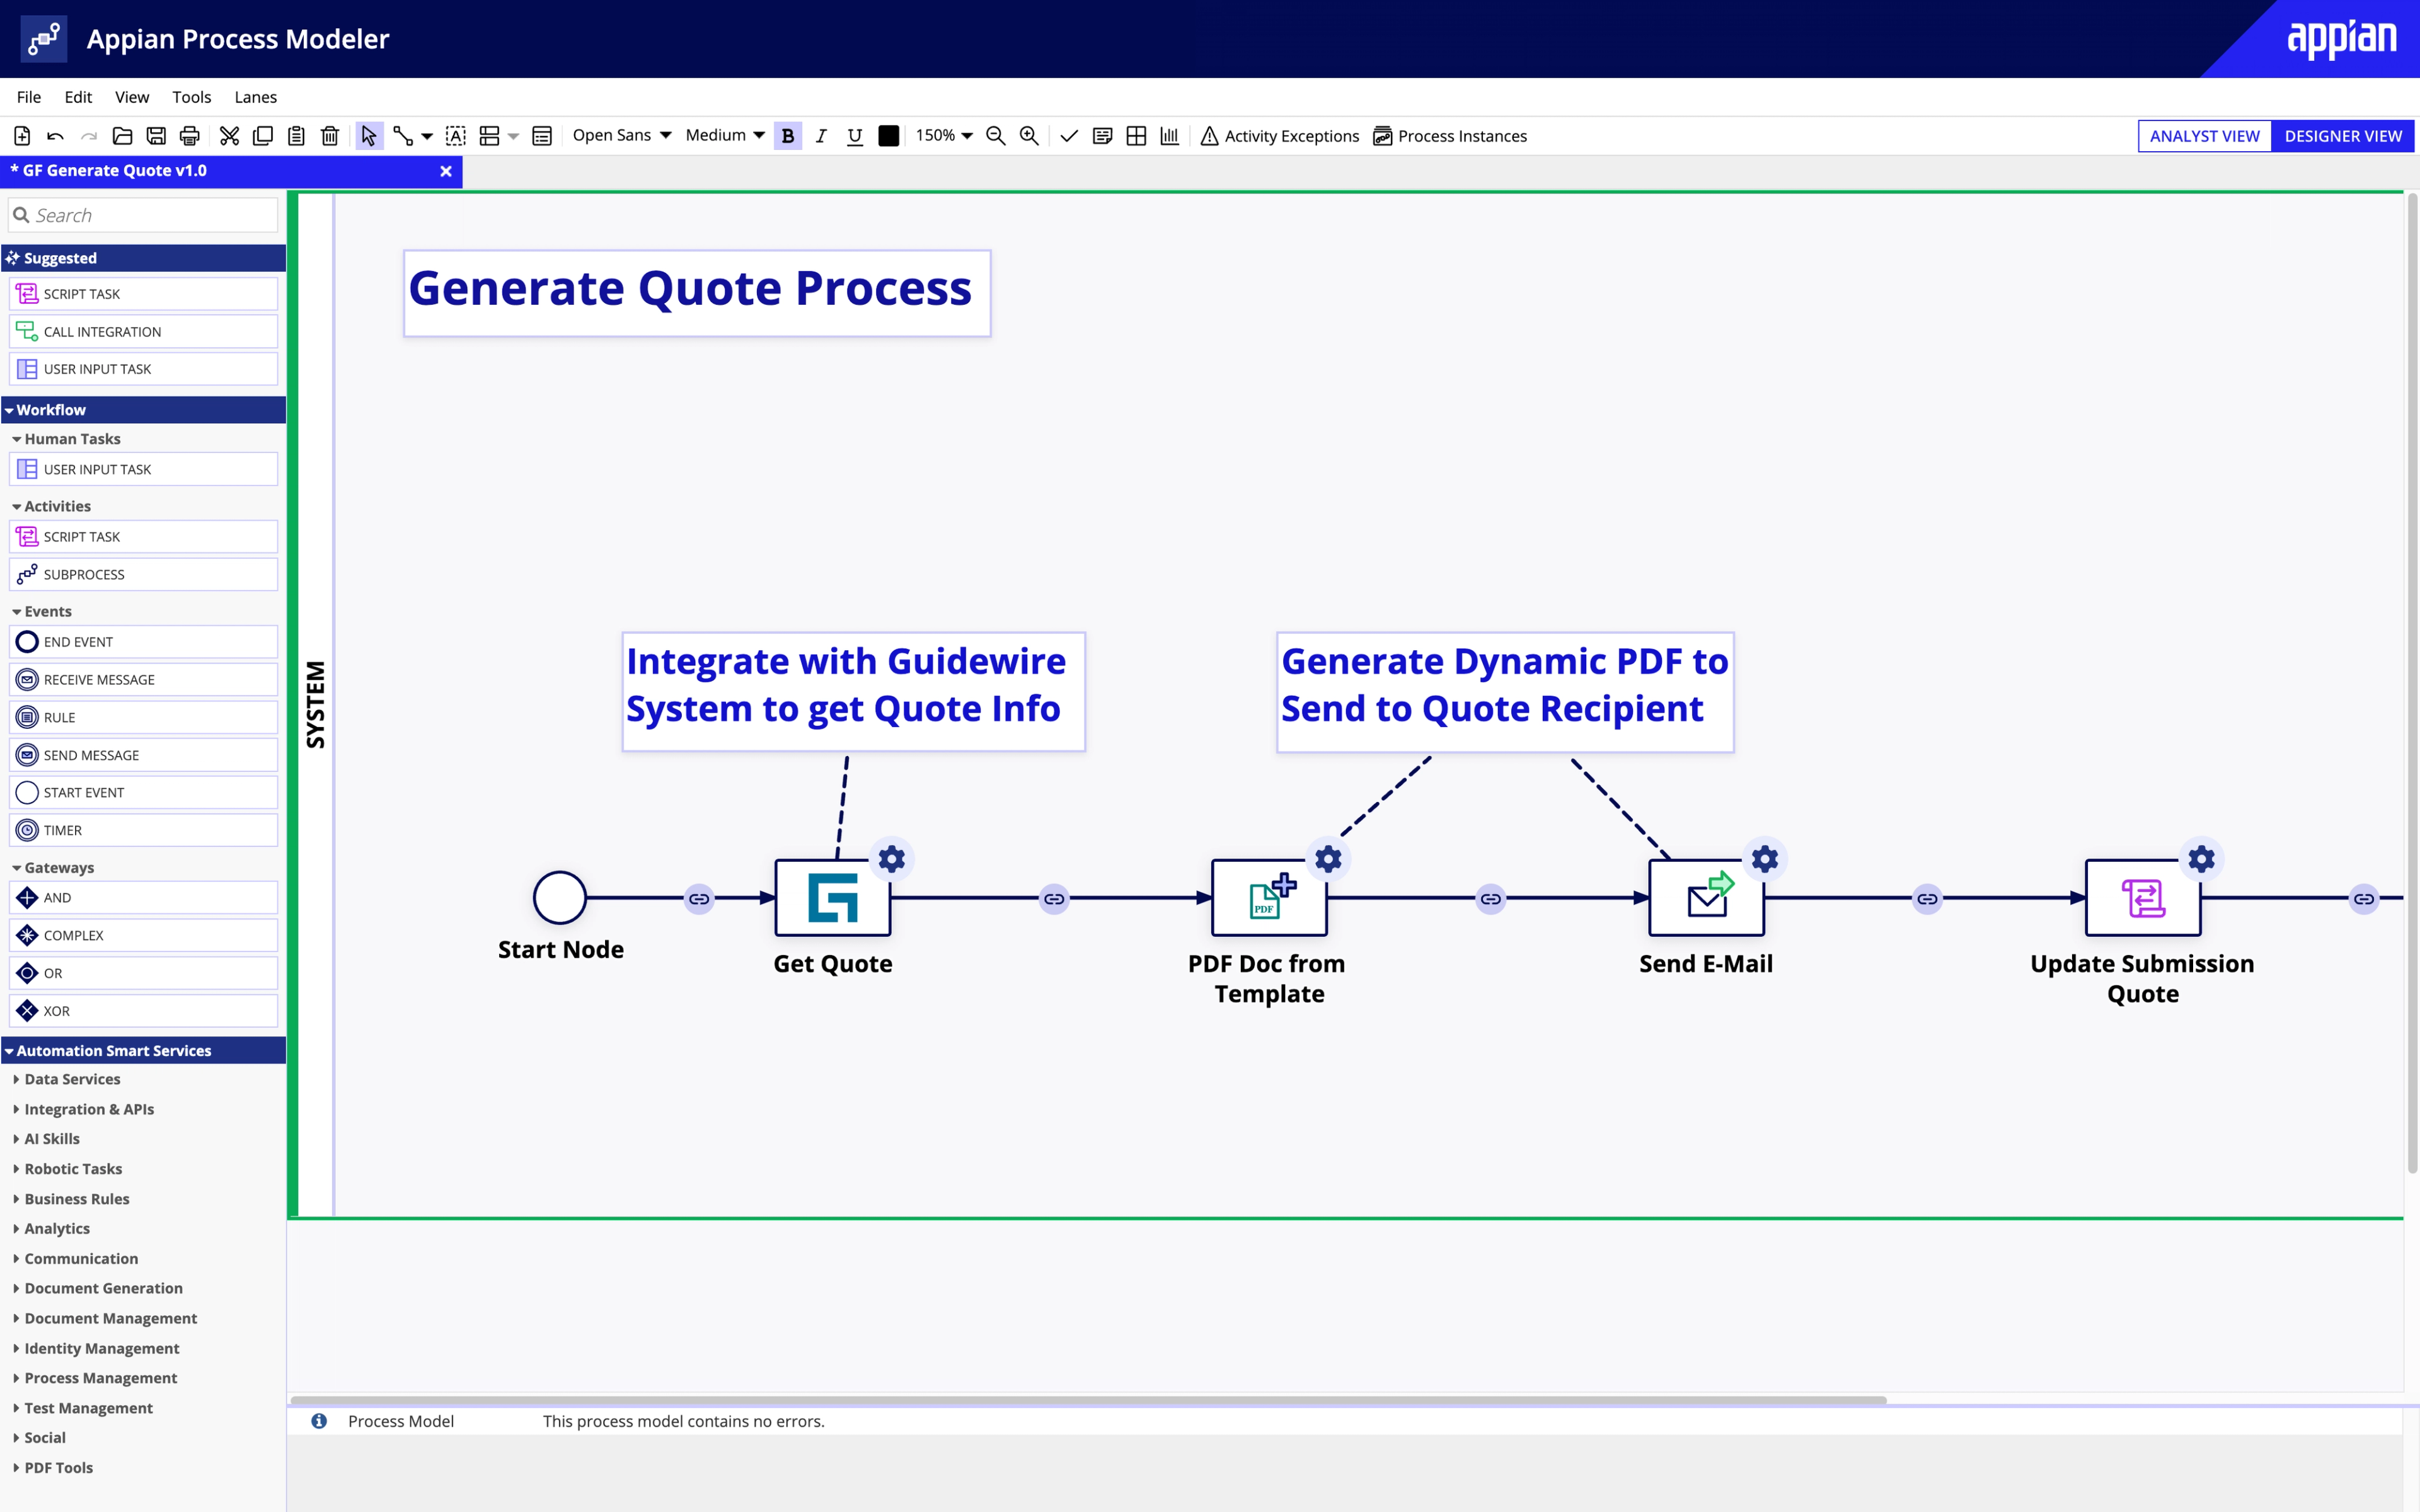Zoom in with magnifier plus icon

point(1029,136)
